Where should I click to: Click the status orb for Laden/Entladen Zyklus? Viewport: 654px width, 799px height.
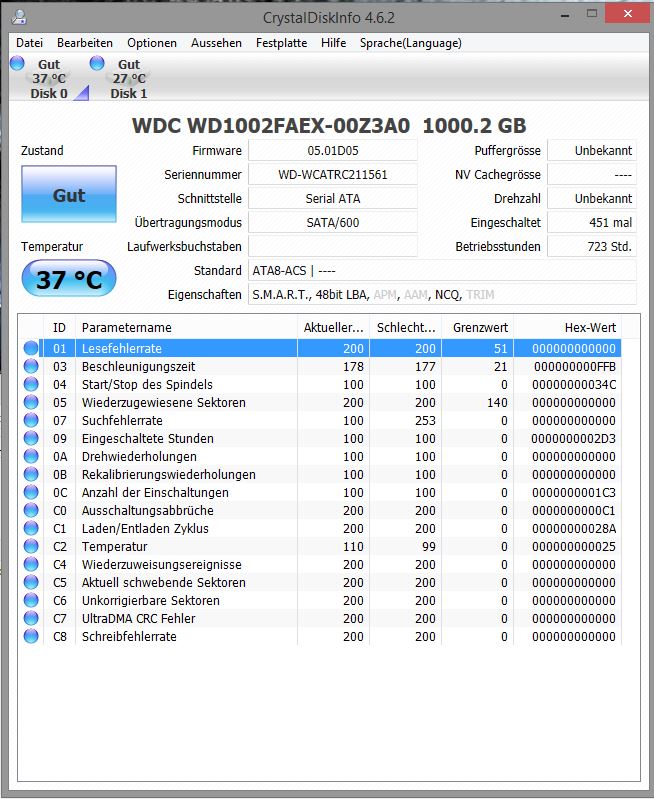pyautogui.click(x=31, y=528)
